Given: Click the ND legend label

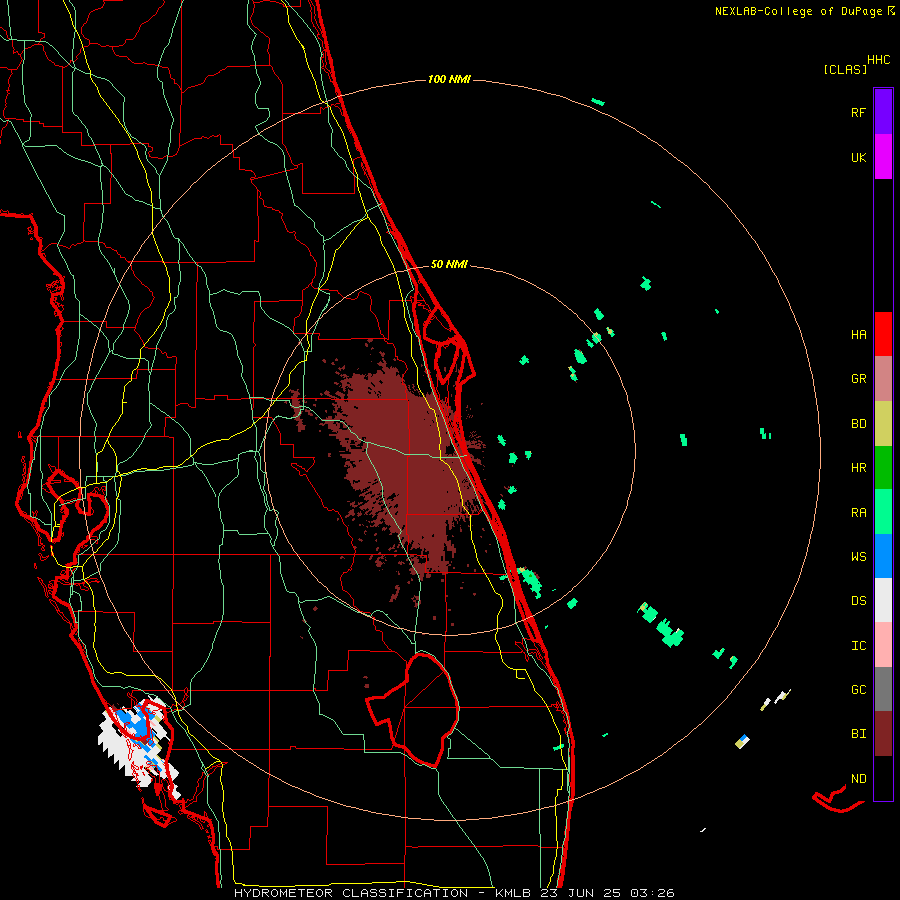Looking at the screenshot, I should pyautogui.click(x=858, y=779).
